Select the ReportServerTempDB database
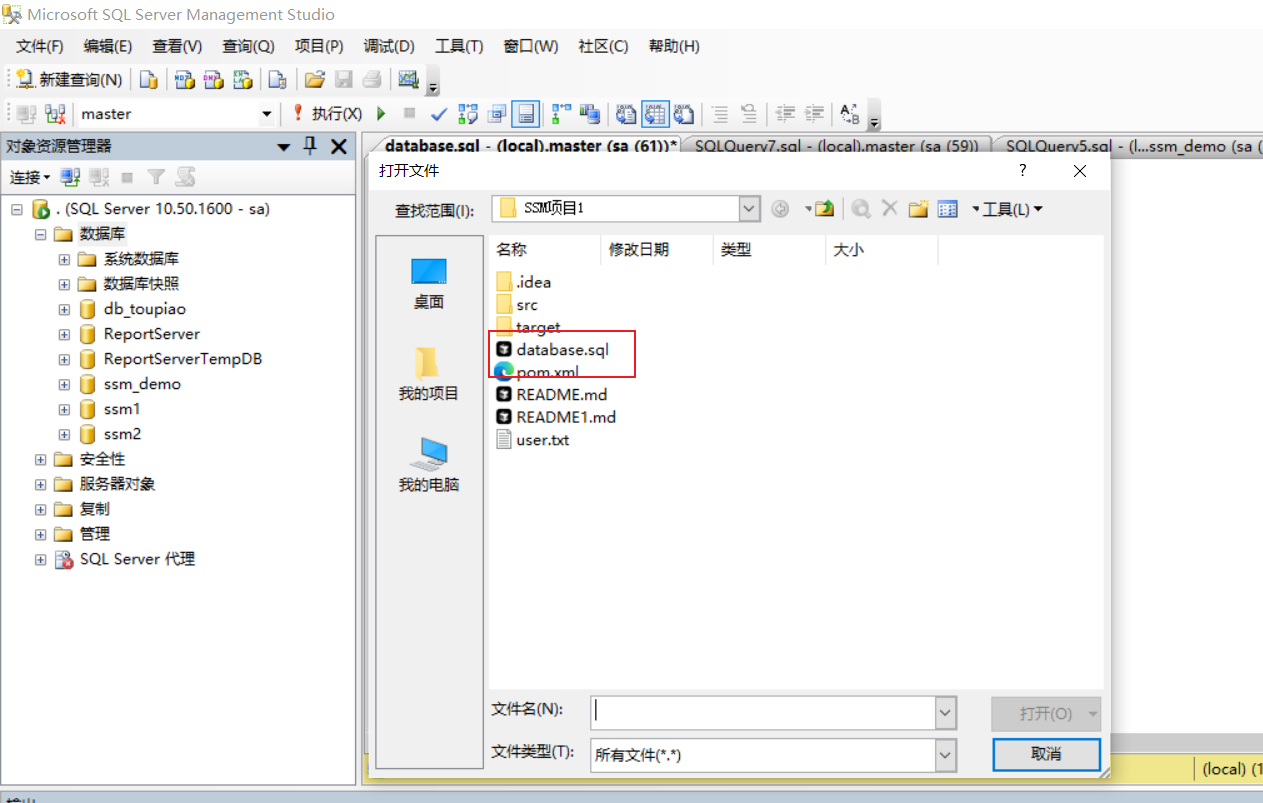Viewport: 1263px width, 803px height. (183, 359)
